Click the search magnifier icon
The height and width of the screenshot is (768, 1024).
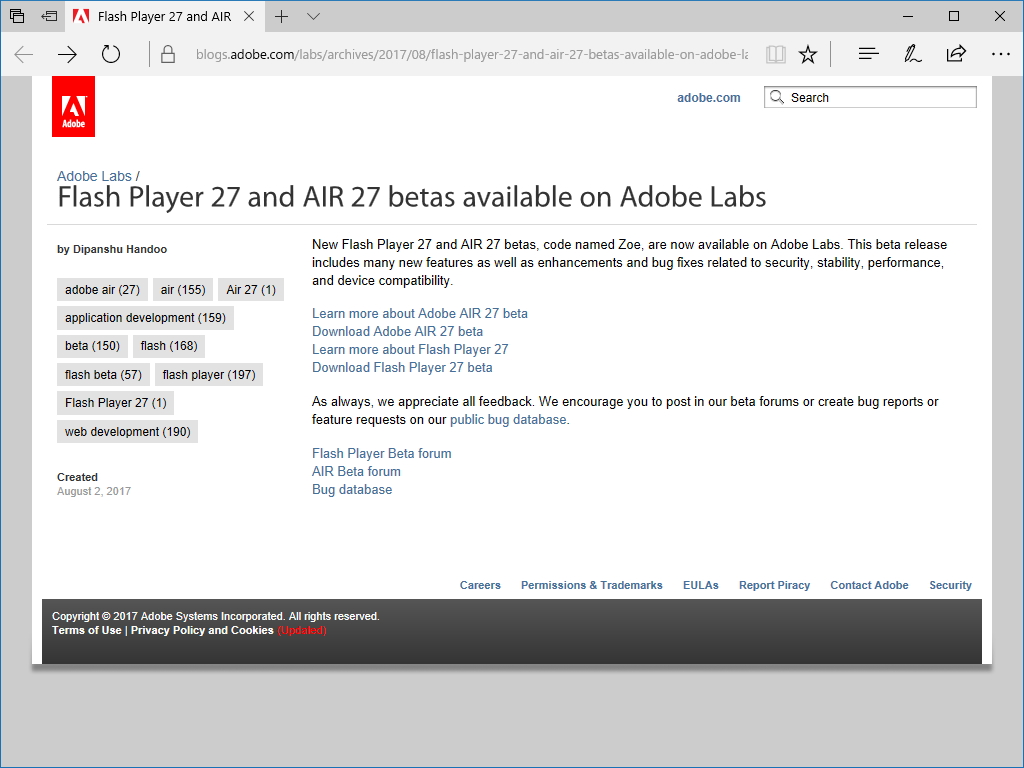[x=776, y=97]
